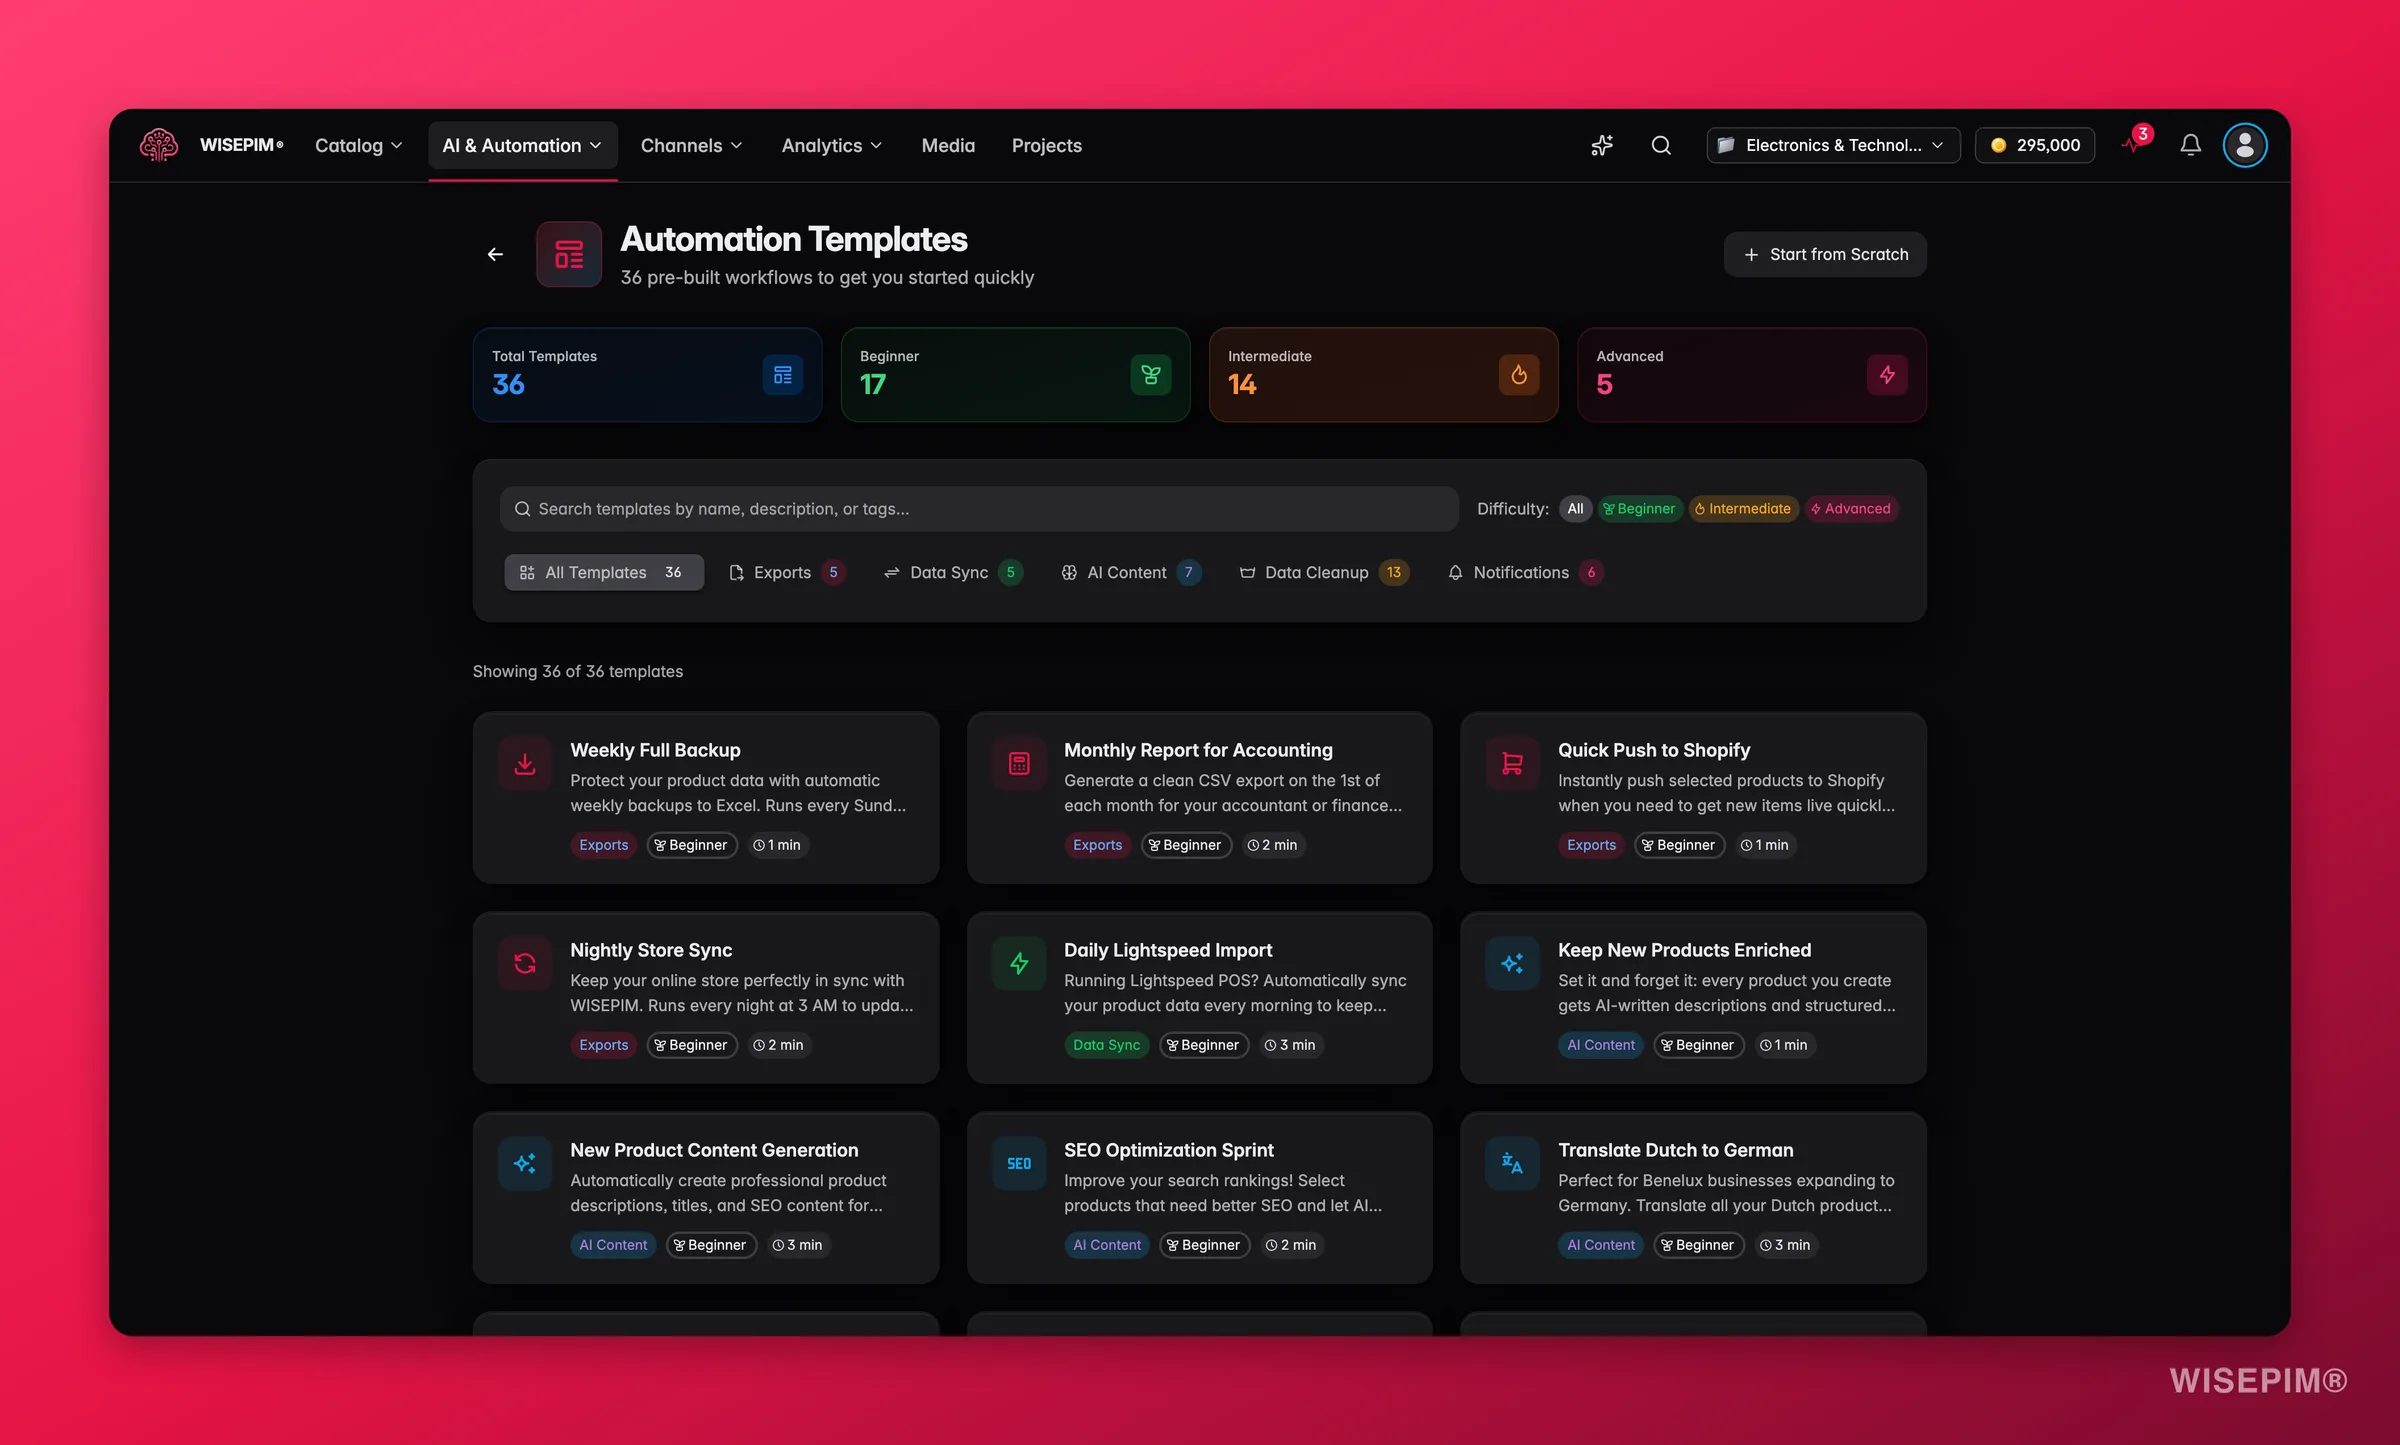Screen dimensions: 2400x1445
Task: Click the Exports tag on Nightly Store Sync
Action: (x=604, y=1045)
